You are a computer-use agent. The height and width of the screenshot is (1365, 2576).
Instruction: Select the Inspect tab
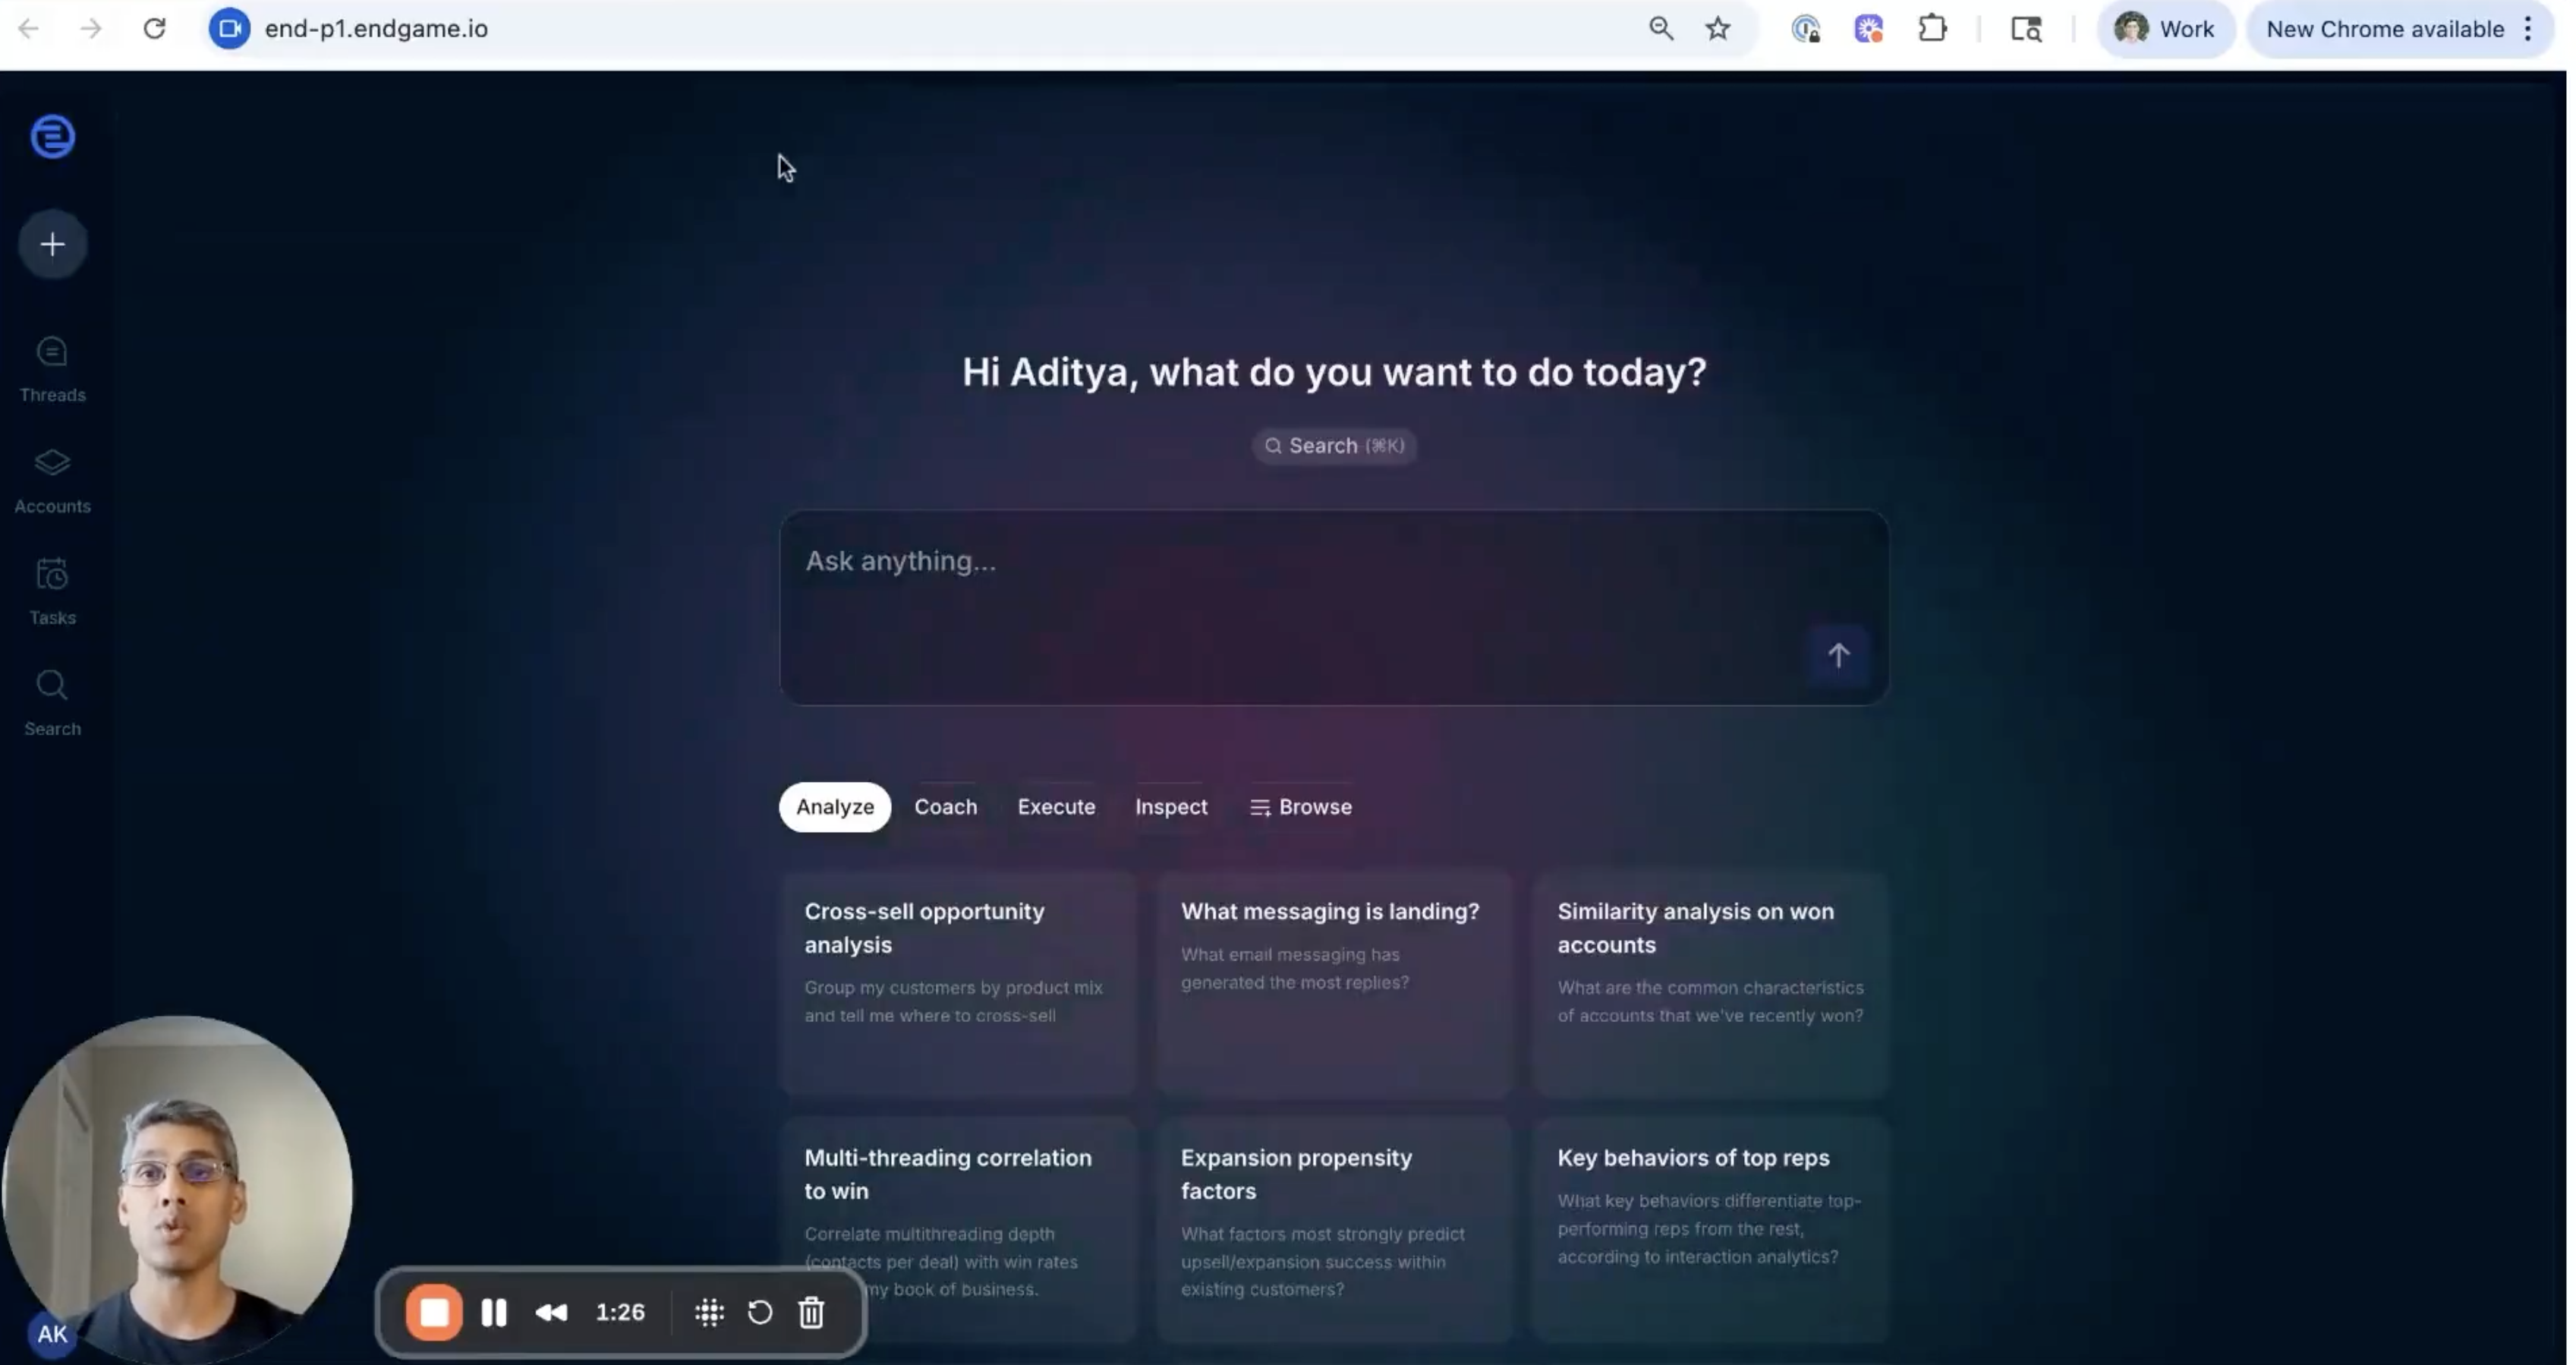1171,807
